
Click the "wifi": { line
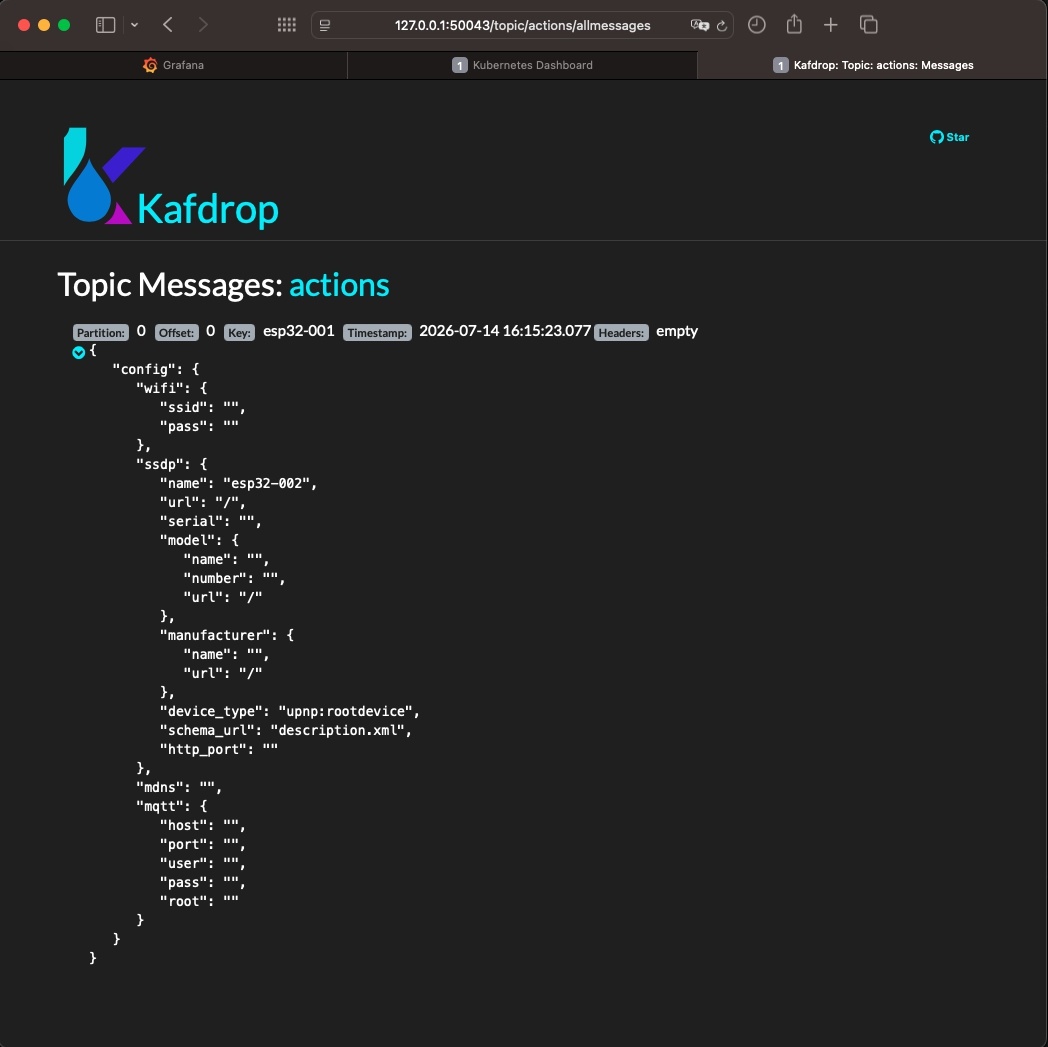[x=172, y=388]
